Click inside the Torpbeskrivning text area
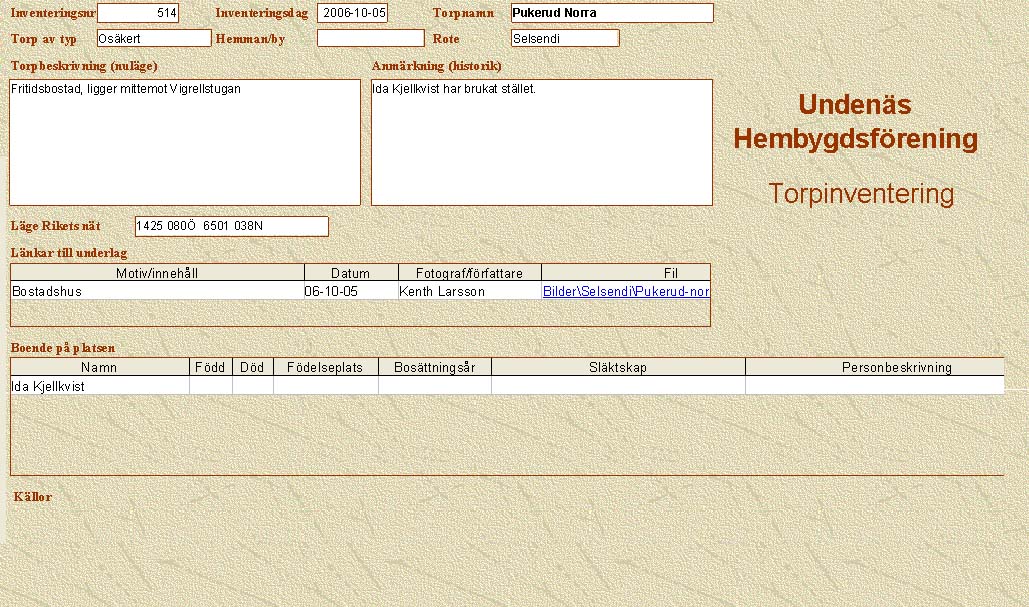The image size is (1029, 607). (185, 143)
